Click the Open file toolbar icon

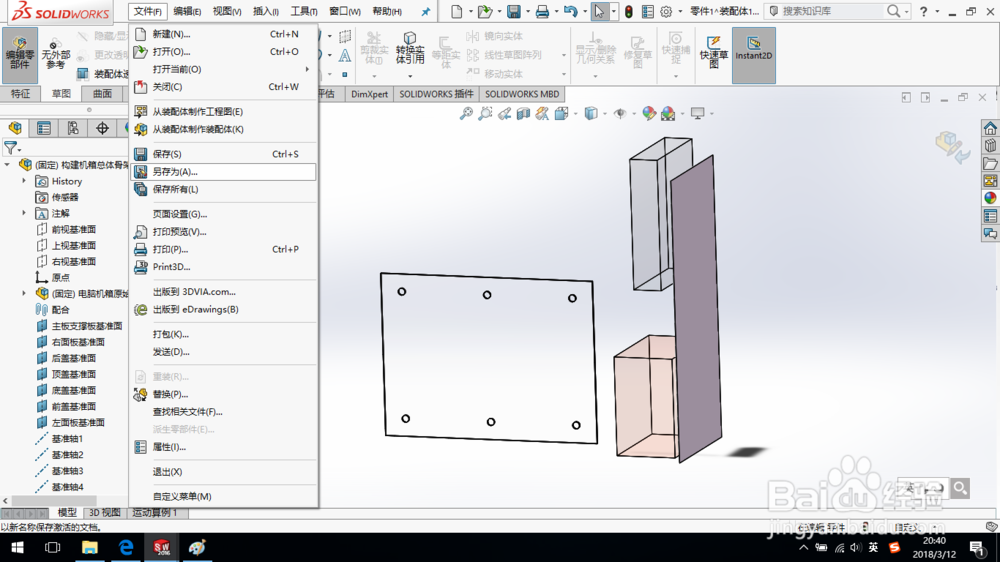485,11
